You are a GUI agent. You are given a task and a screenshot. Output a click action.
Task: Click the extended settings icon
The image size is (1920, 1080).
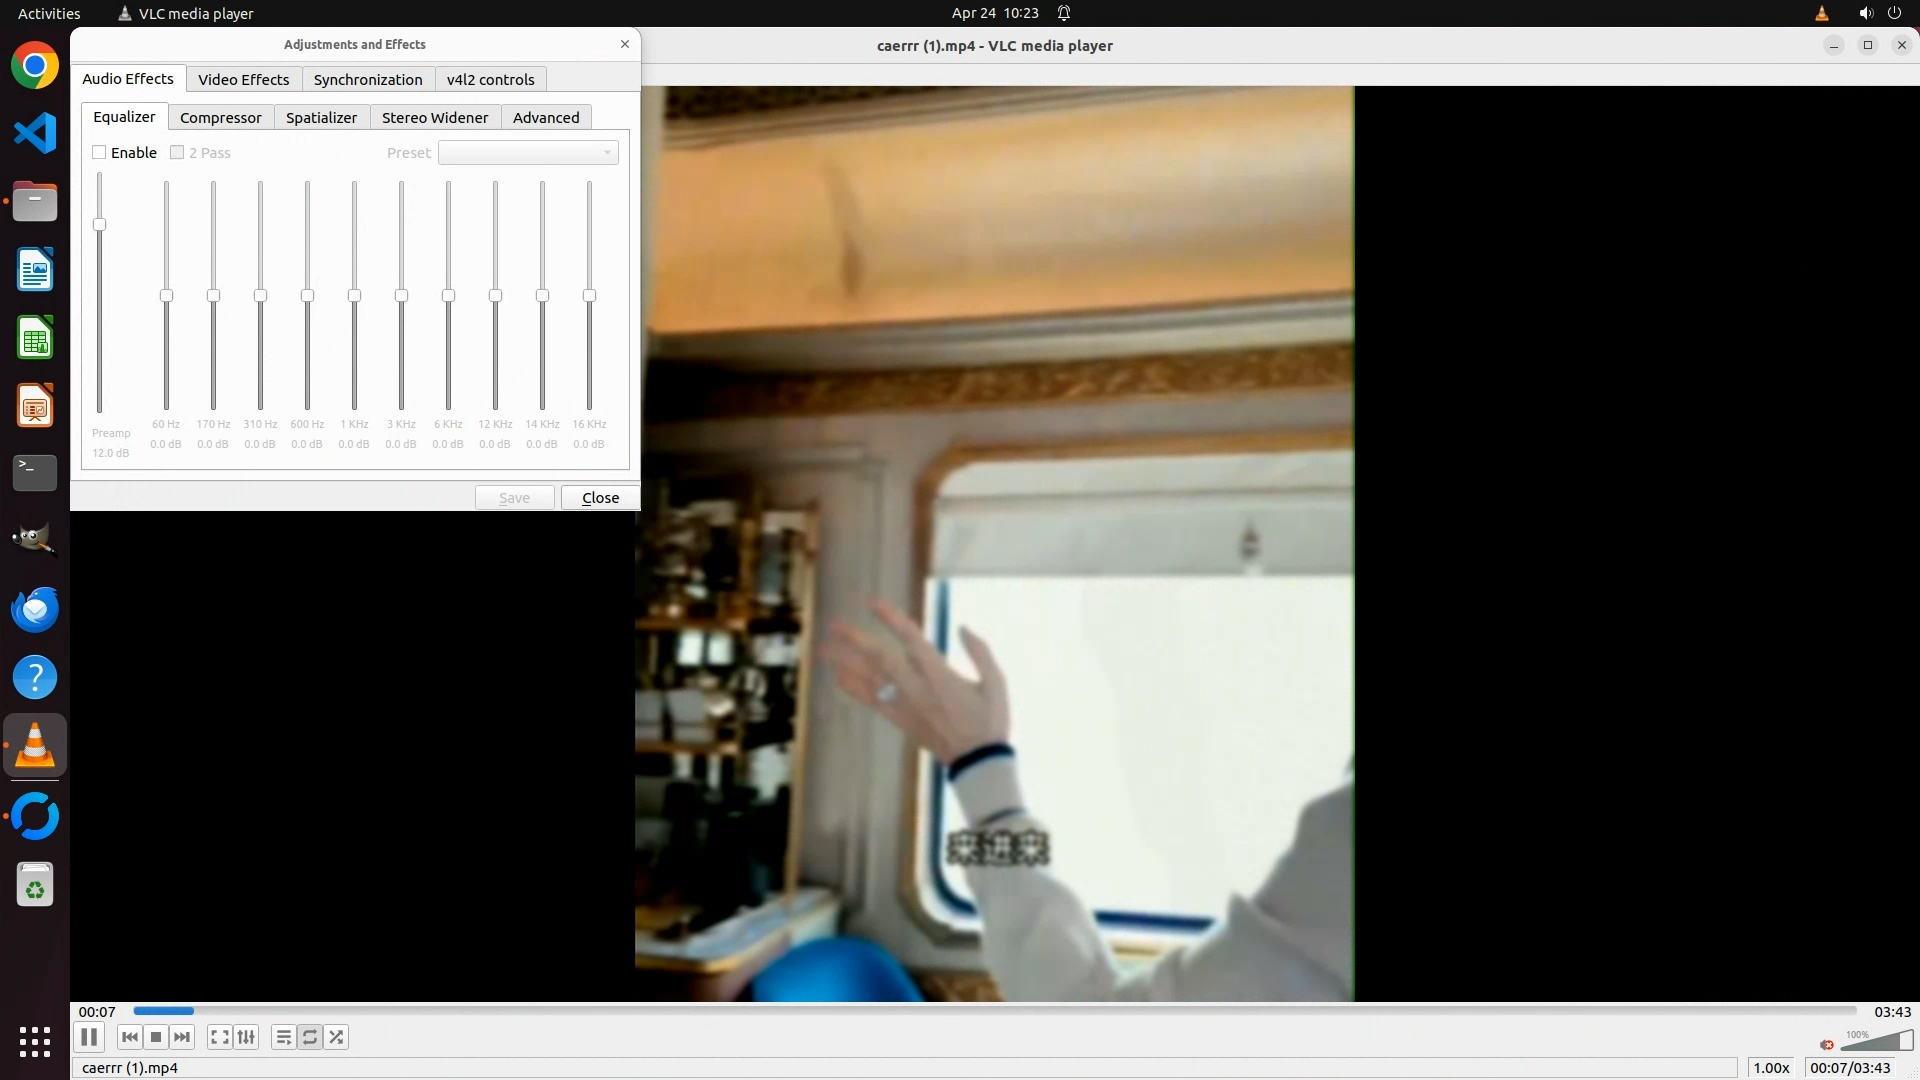246,1037
